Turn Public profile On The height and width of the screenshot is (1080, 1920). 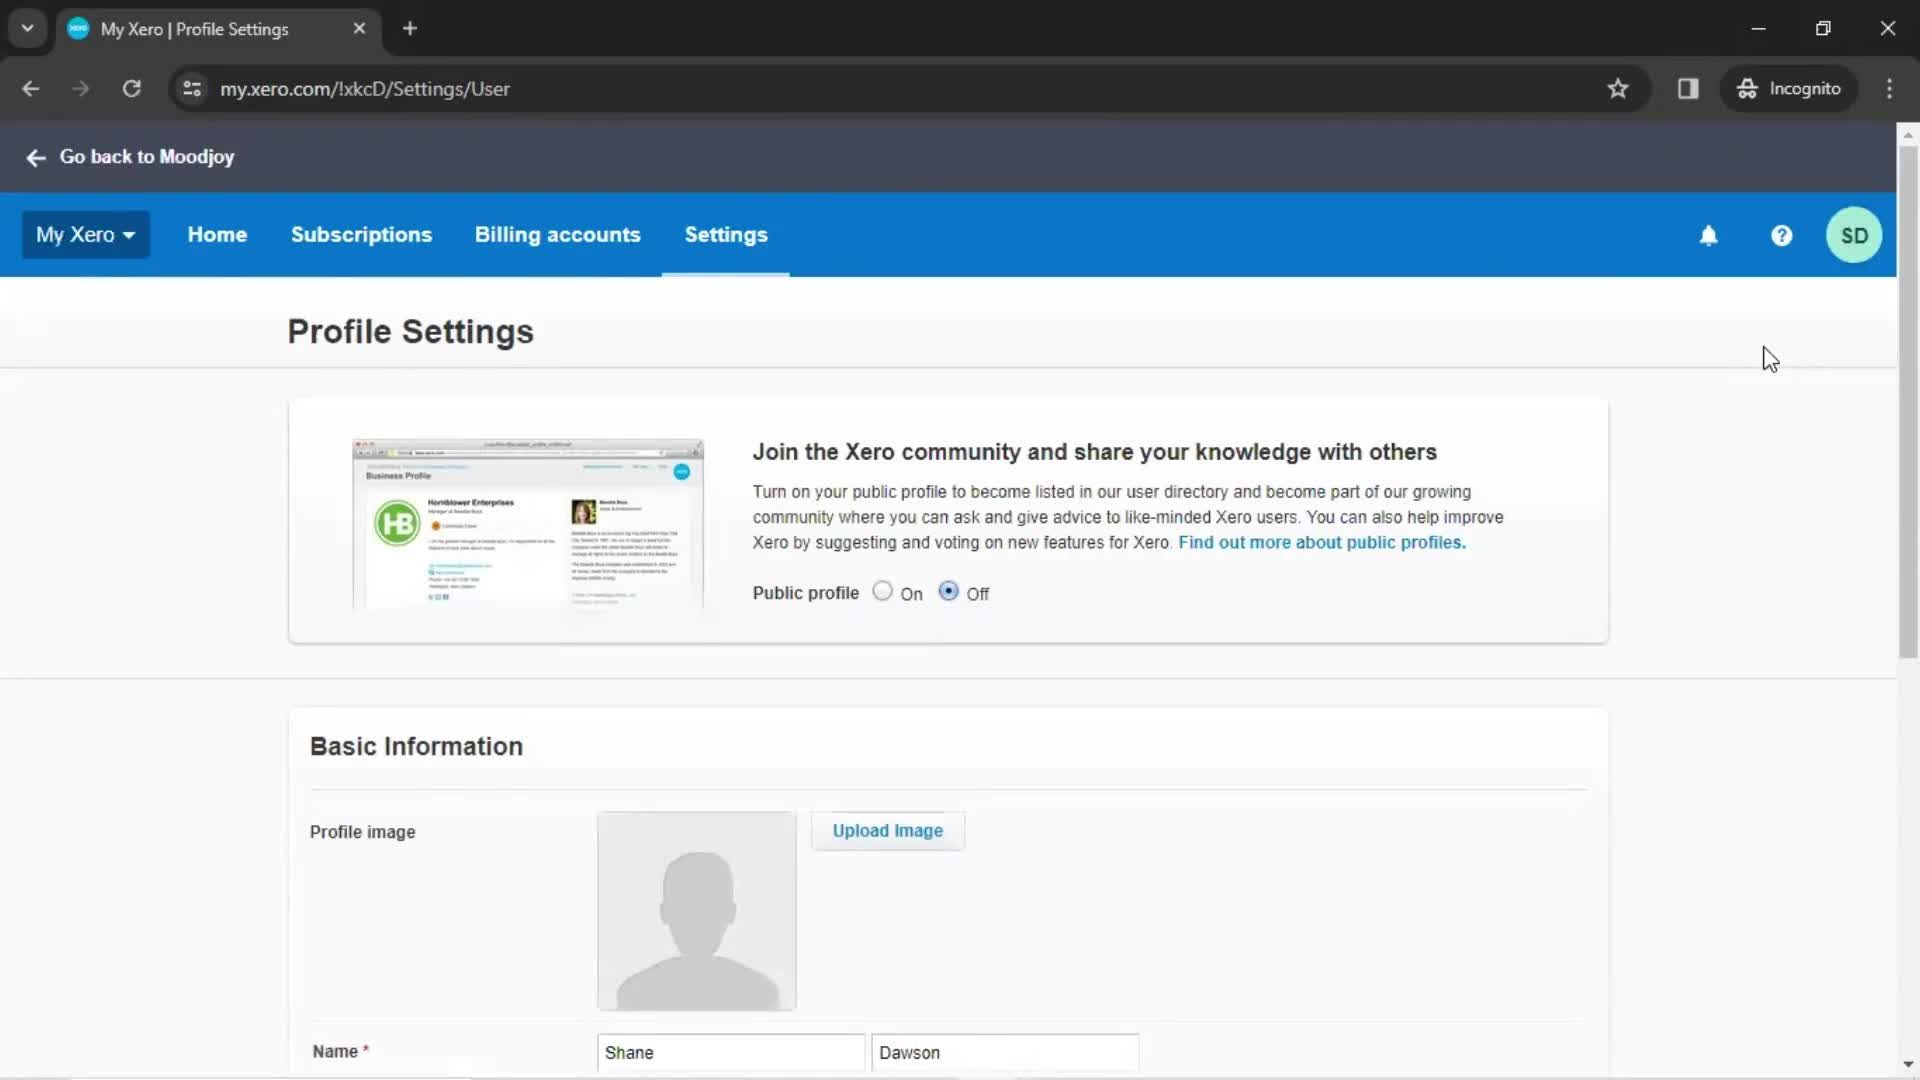point(882,591)
